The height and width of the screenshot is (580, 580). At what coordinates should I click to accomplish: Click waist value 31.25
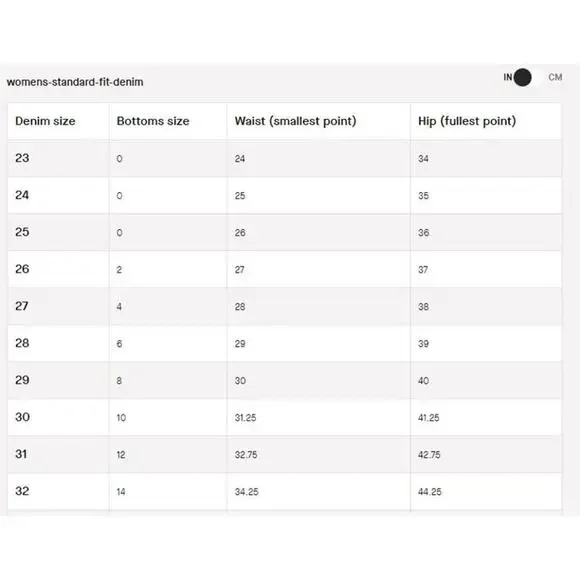pos(245,418)
